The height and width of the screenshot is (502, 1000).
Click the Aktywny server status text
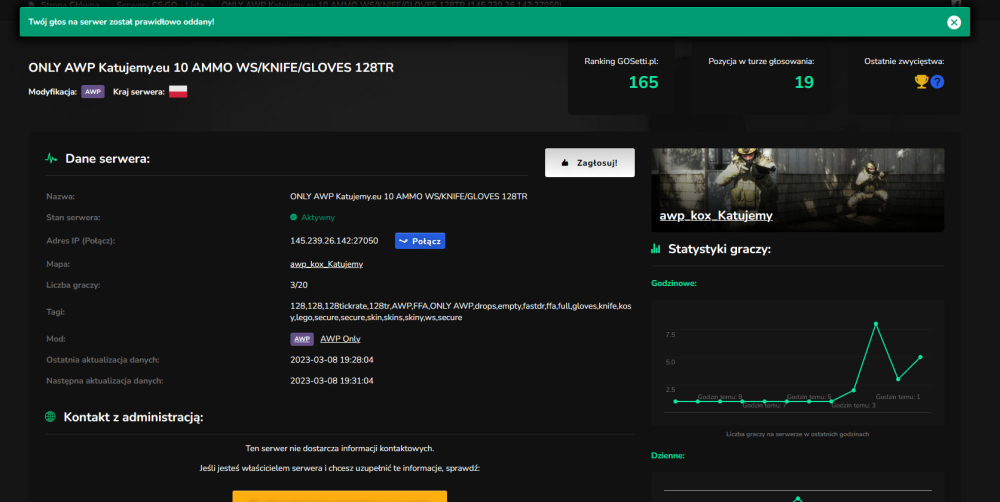pos(318,218)
